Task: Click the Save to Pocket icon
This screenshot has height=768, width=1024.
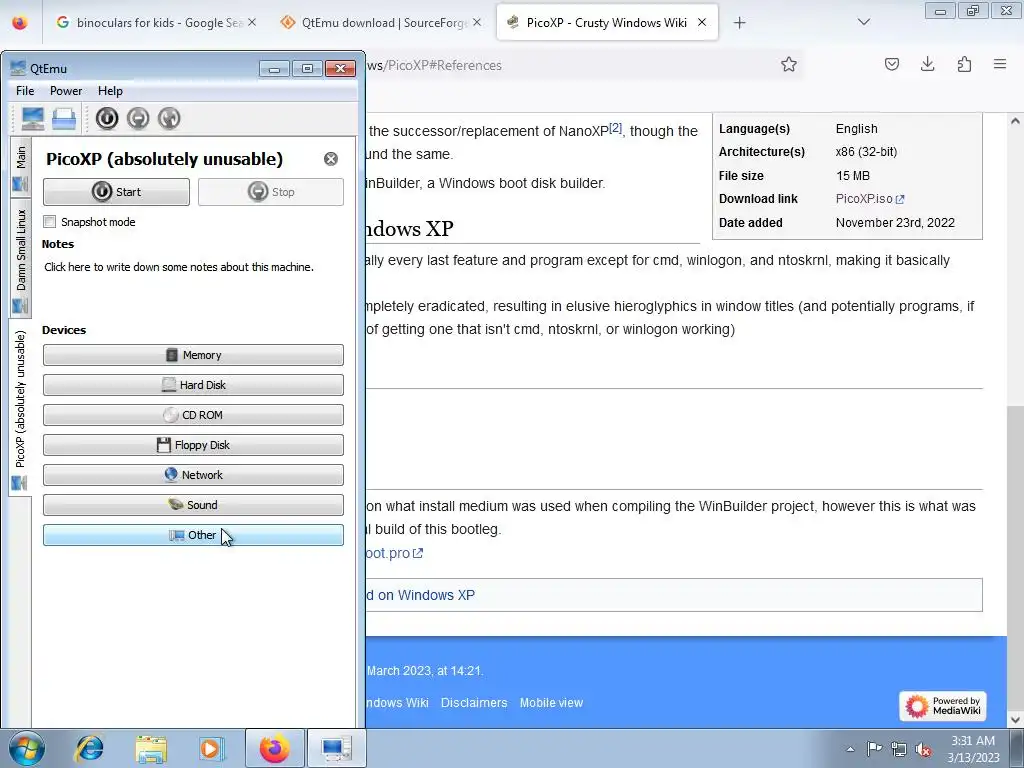Action: tap(892, 64)
